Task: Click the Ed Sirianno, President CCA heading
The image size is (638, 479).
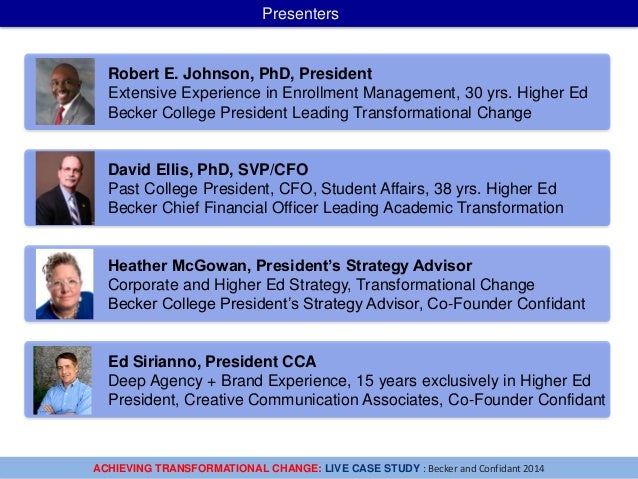Action: (212, 361)
